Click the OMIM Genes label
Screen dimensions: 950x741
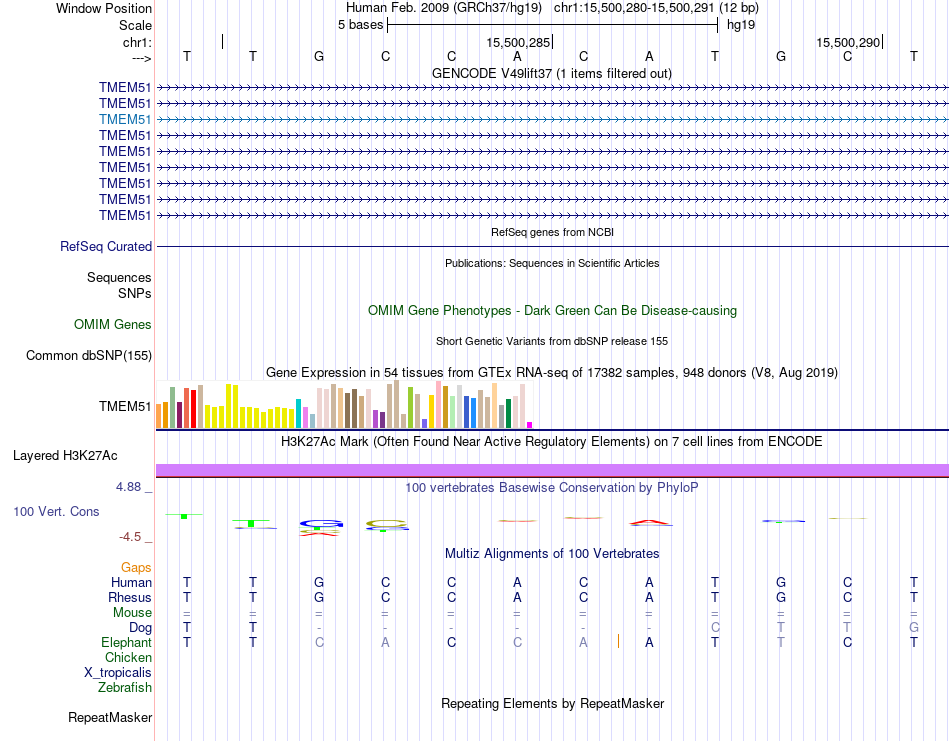113,324
